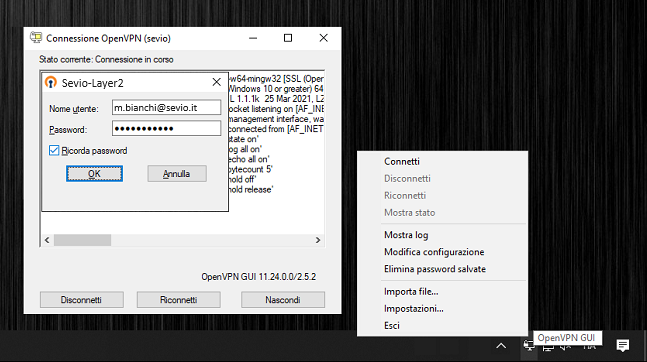Confirm credentials with the OK button
The width and height of the screenshot is (647, 362).
pos(94,174)
